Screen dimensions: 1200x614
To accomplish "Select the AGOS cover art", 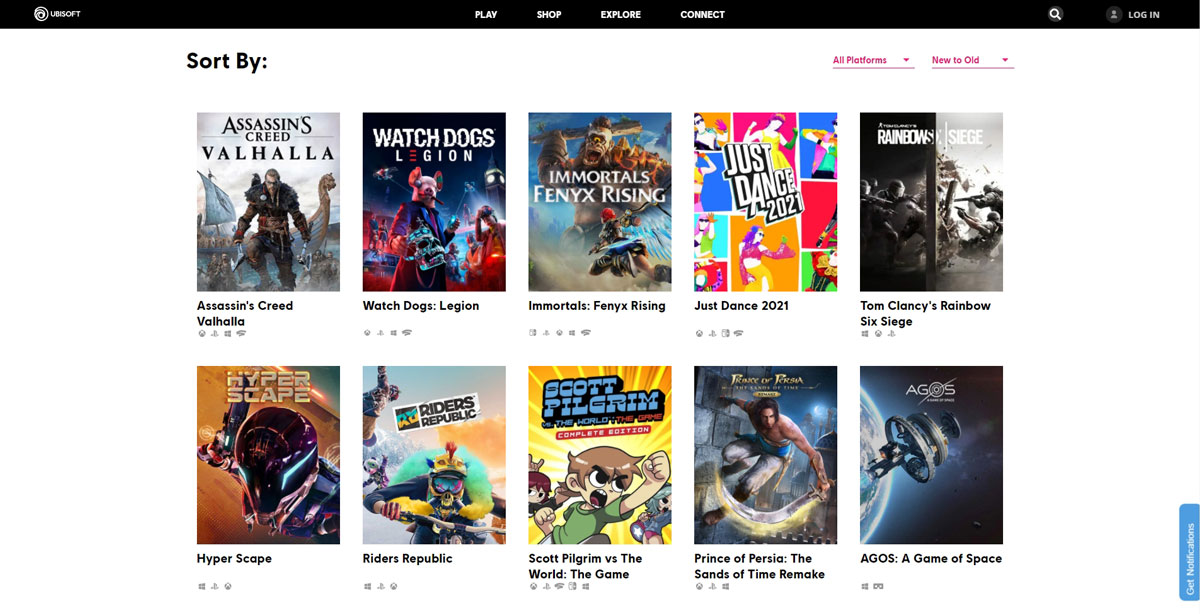I will pyautogui.click(x=932, y=455).
